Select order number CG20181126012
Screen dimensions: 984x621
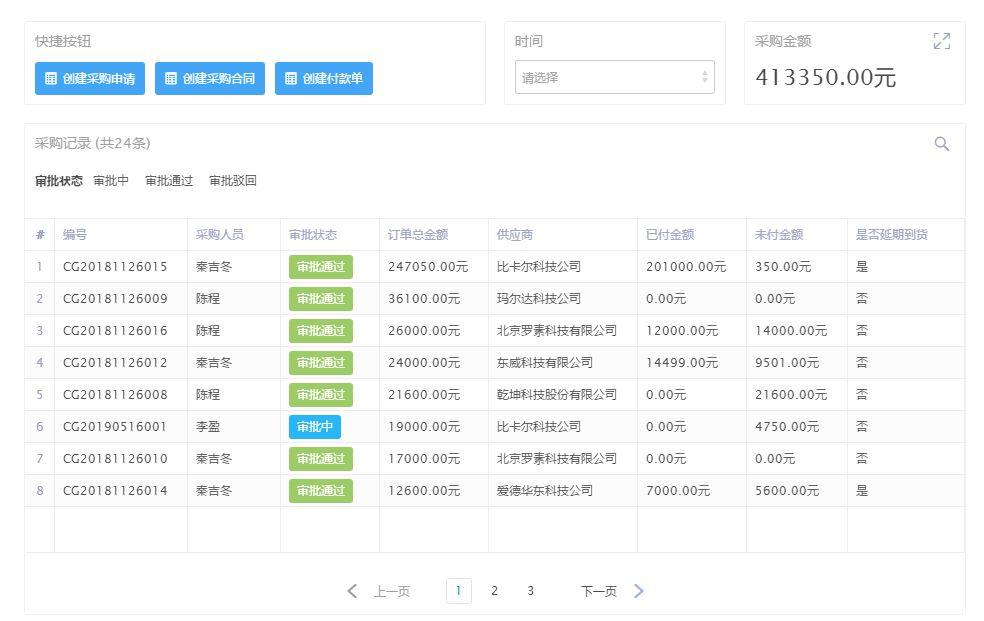click(x=115, y=363)
